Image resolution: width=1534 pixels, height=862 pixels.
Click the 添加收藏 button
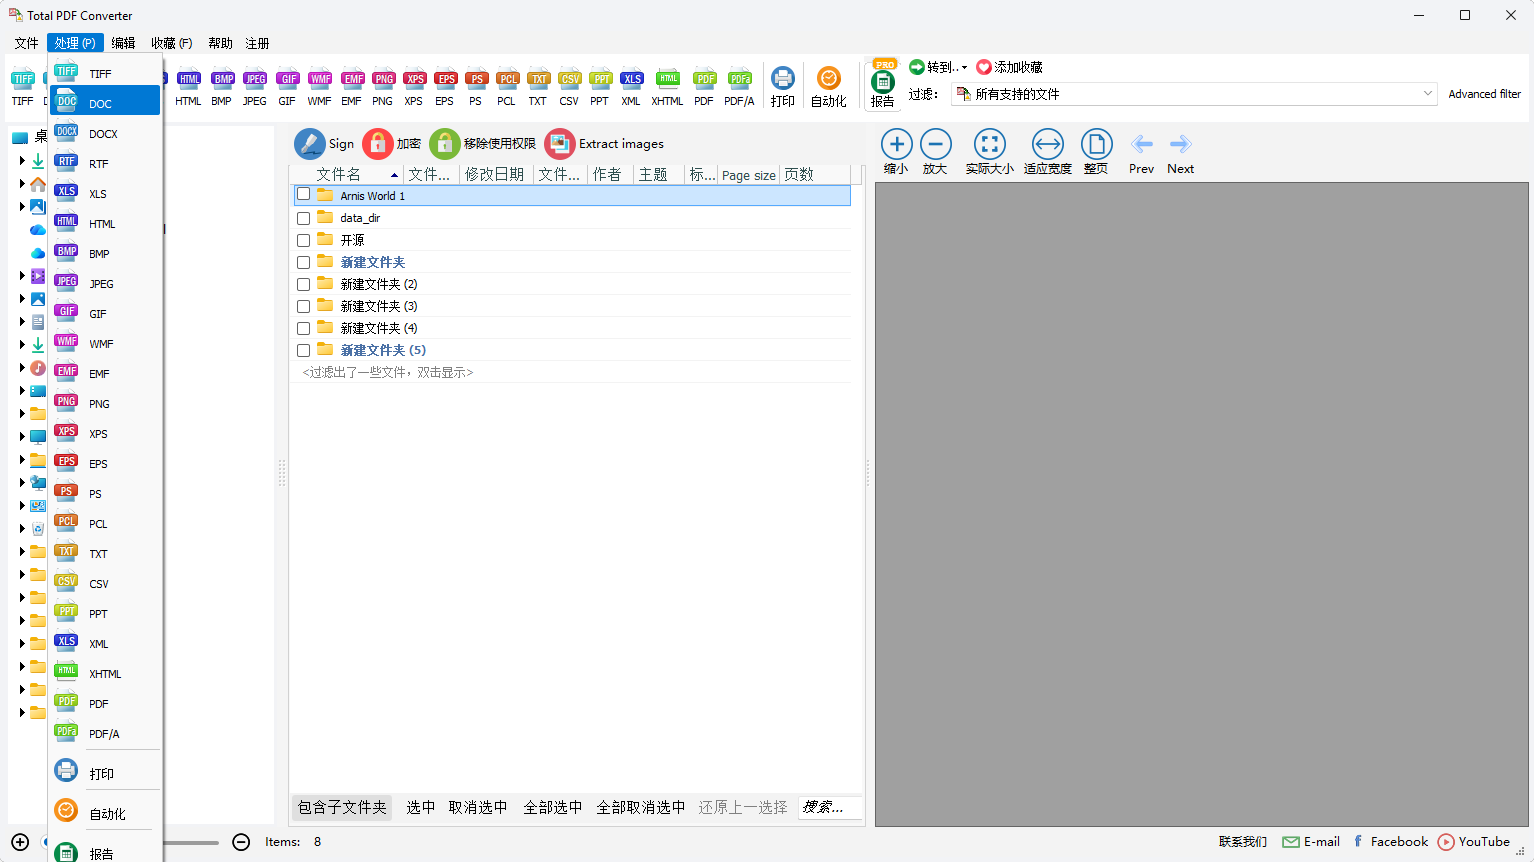(x=1009, y=67)
